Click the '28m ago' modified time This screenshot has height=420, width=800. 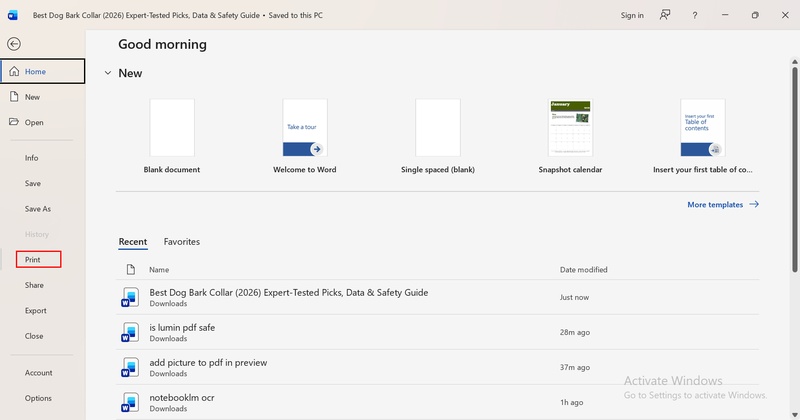click(x=575, y=332)
